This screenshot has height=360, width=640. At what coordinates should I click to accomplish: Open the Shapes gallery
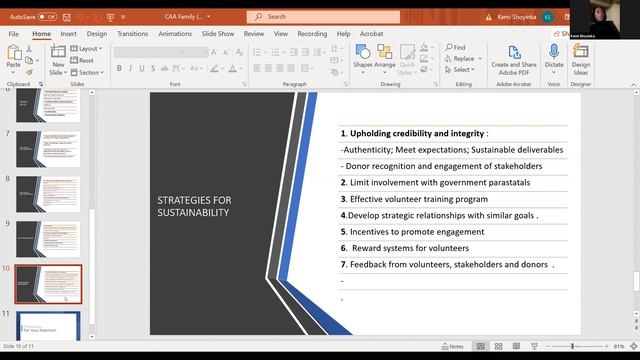363,59
